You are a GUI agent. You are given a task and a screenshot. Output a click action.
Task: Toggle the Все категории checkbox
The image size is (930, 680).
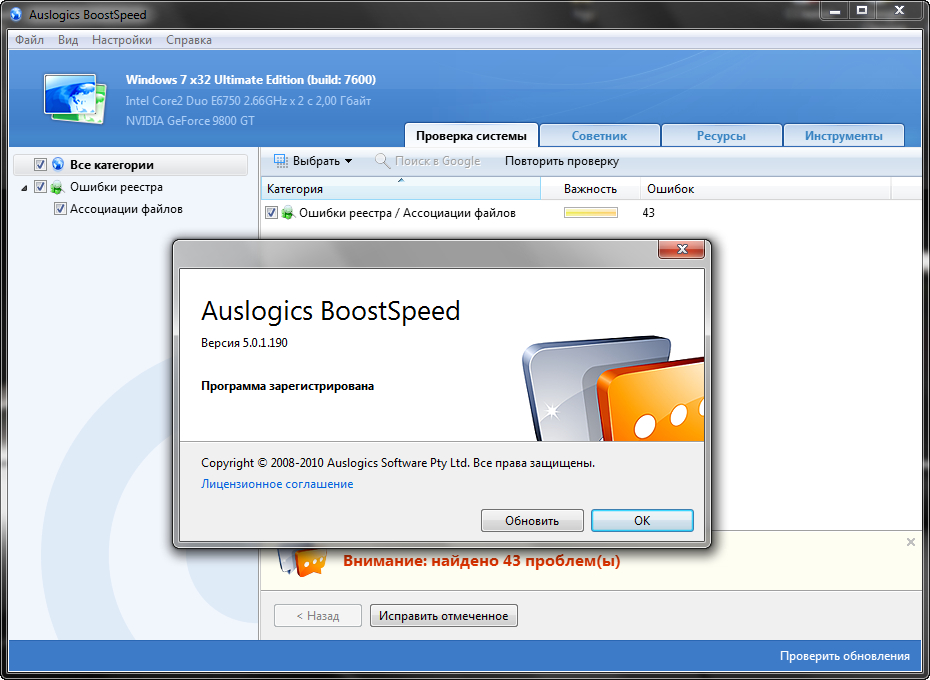(x=40, y=164)
